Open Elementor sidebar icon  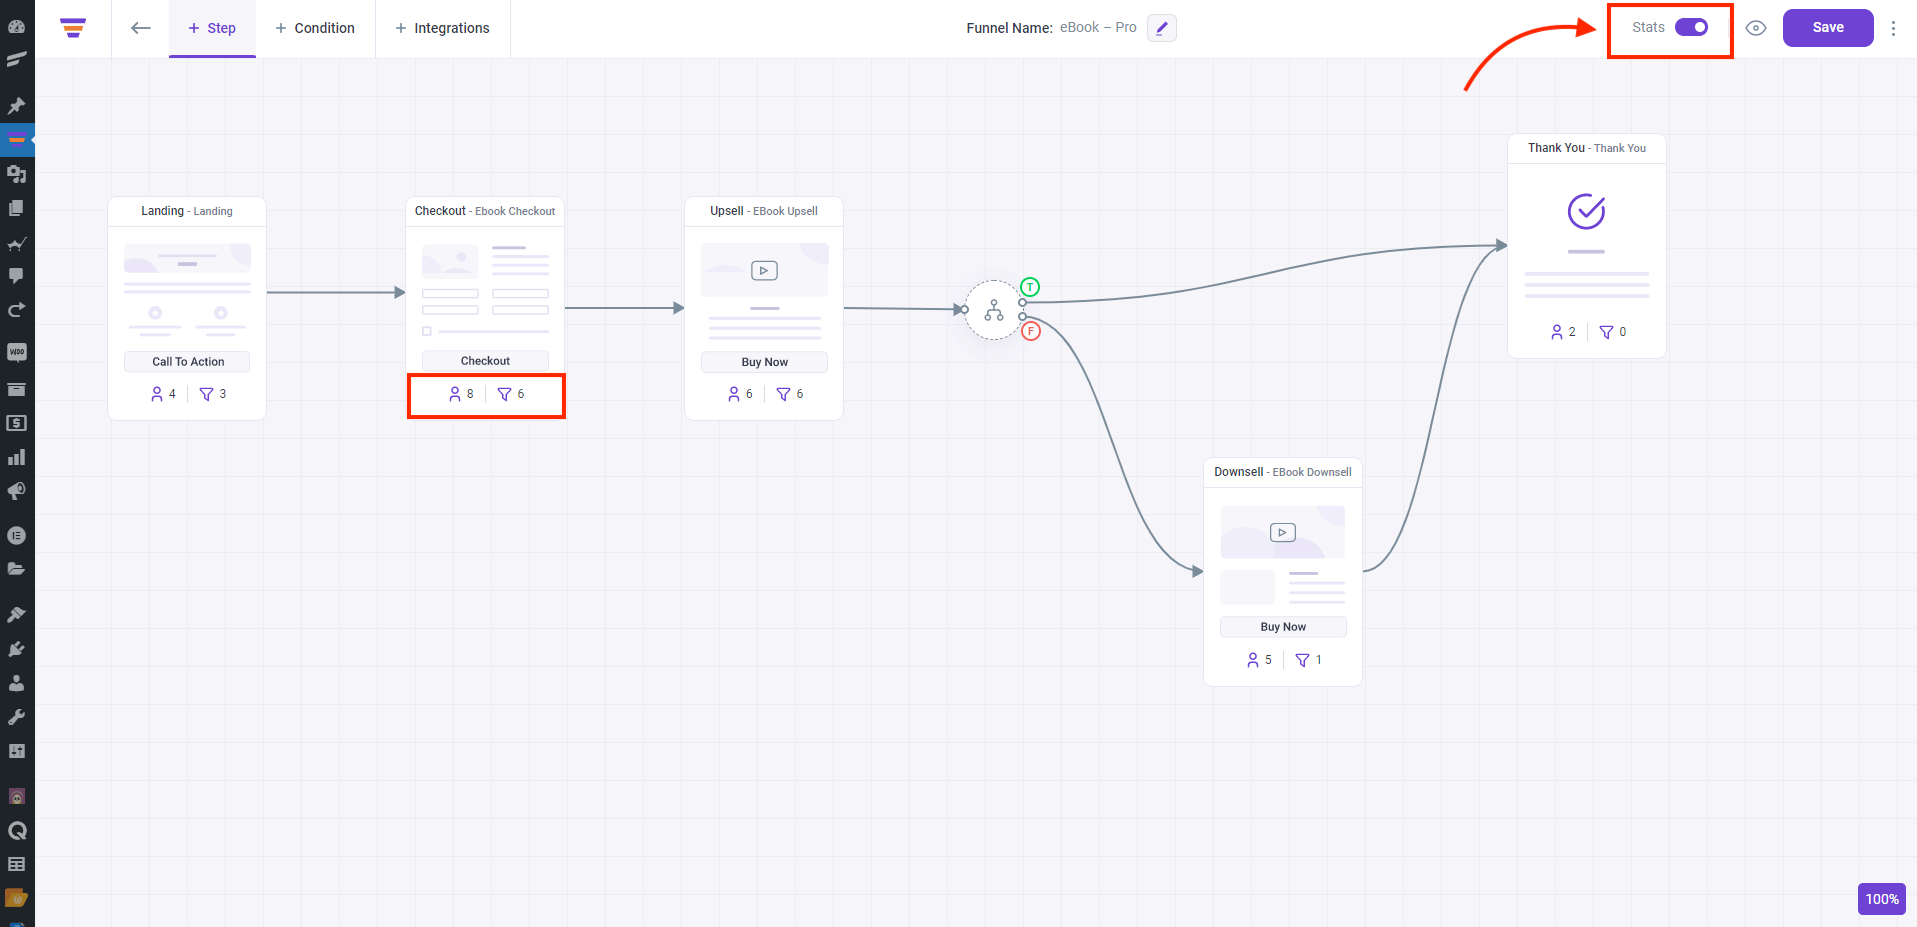click(16, 535)
